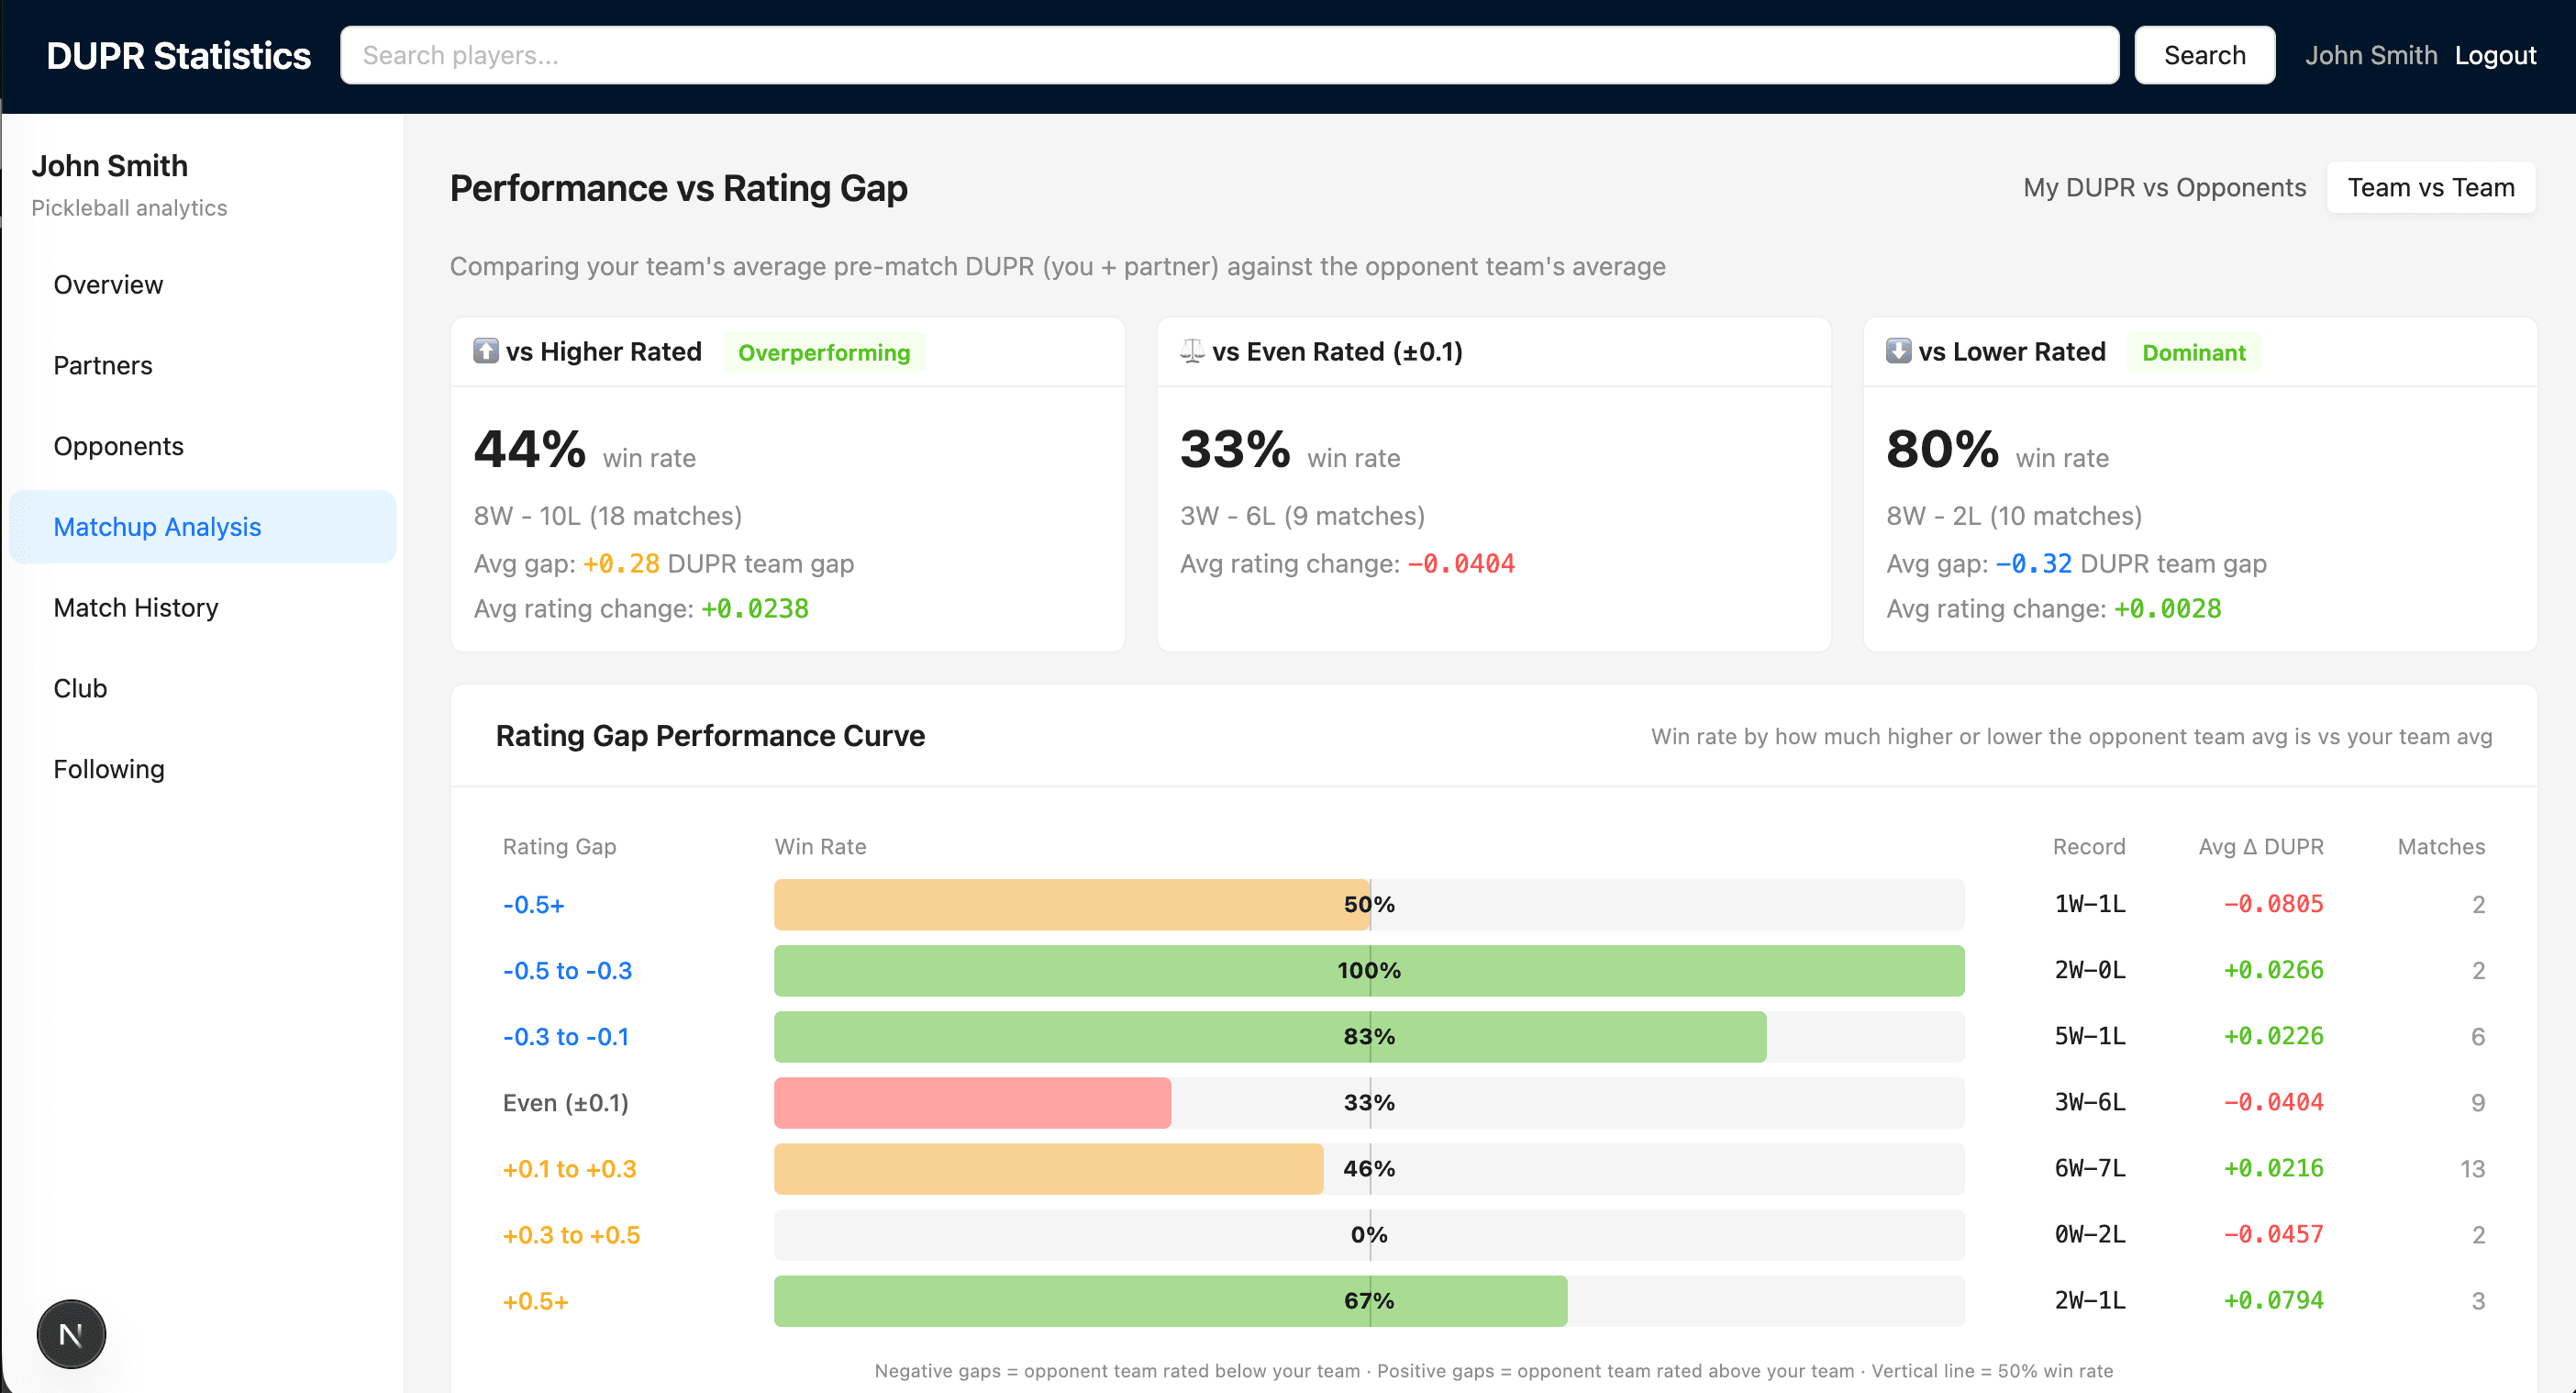Click the N avatar badge at bottom left
The height and width of the screenshot is (1393, 2576).
(x=70, y=1333)
